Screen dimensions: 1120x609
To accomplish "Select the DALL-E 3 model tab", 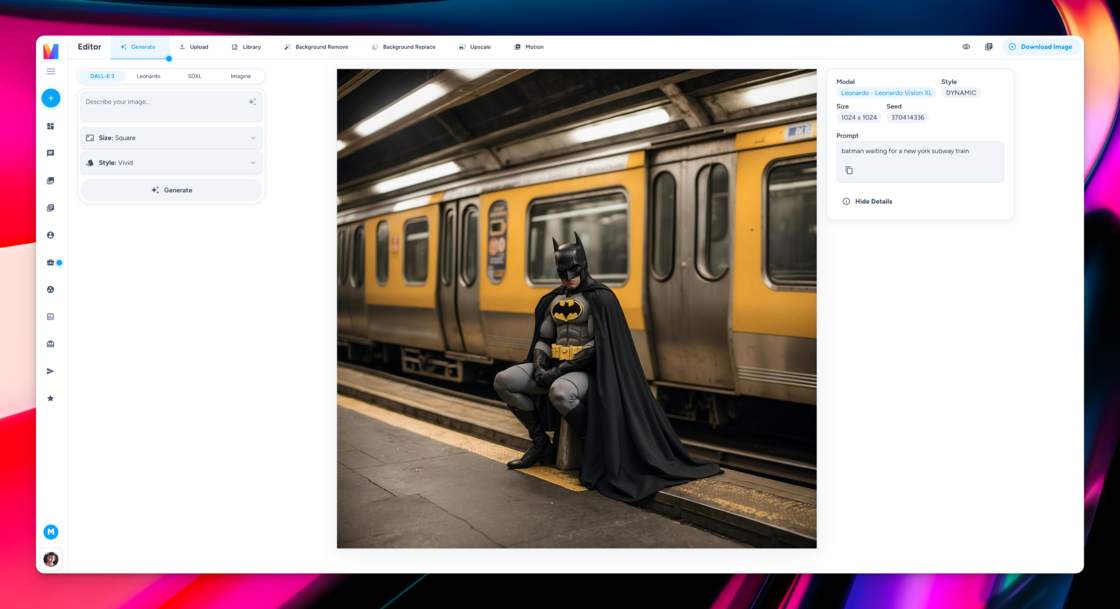I will (102, 76).
